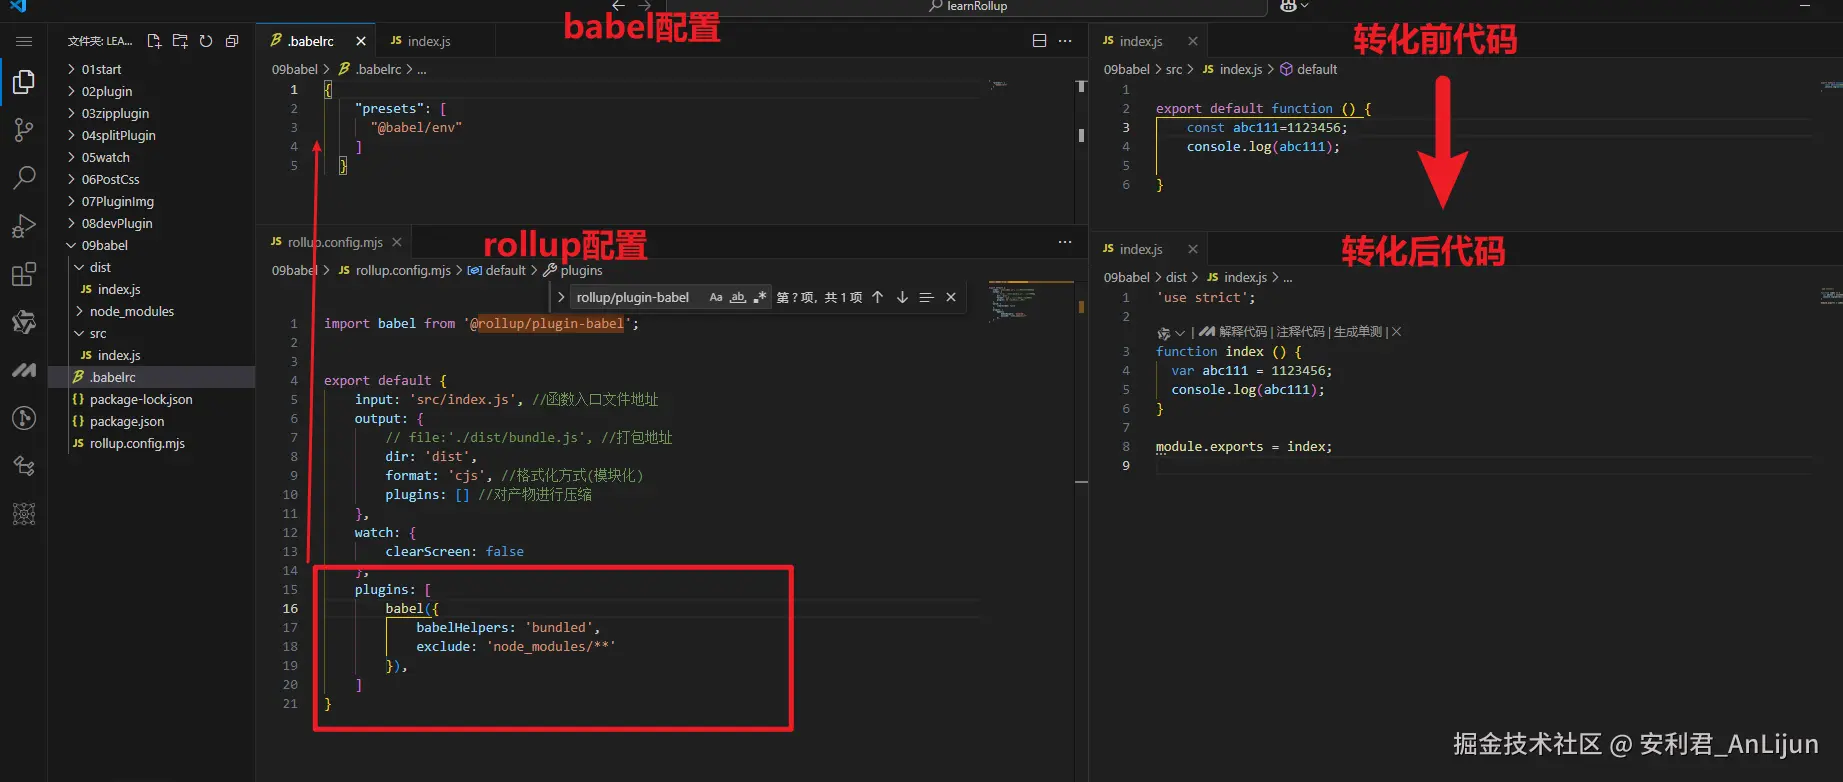This screenshot has width=1843, height=782.
Task: Go to next find match arrow
Action: coord(902,297)
